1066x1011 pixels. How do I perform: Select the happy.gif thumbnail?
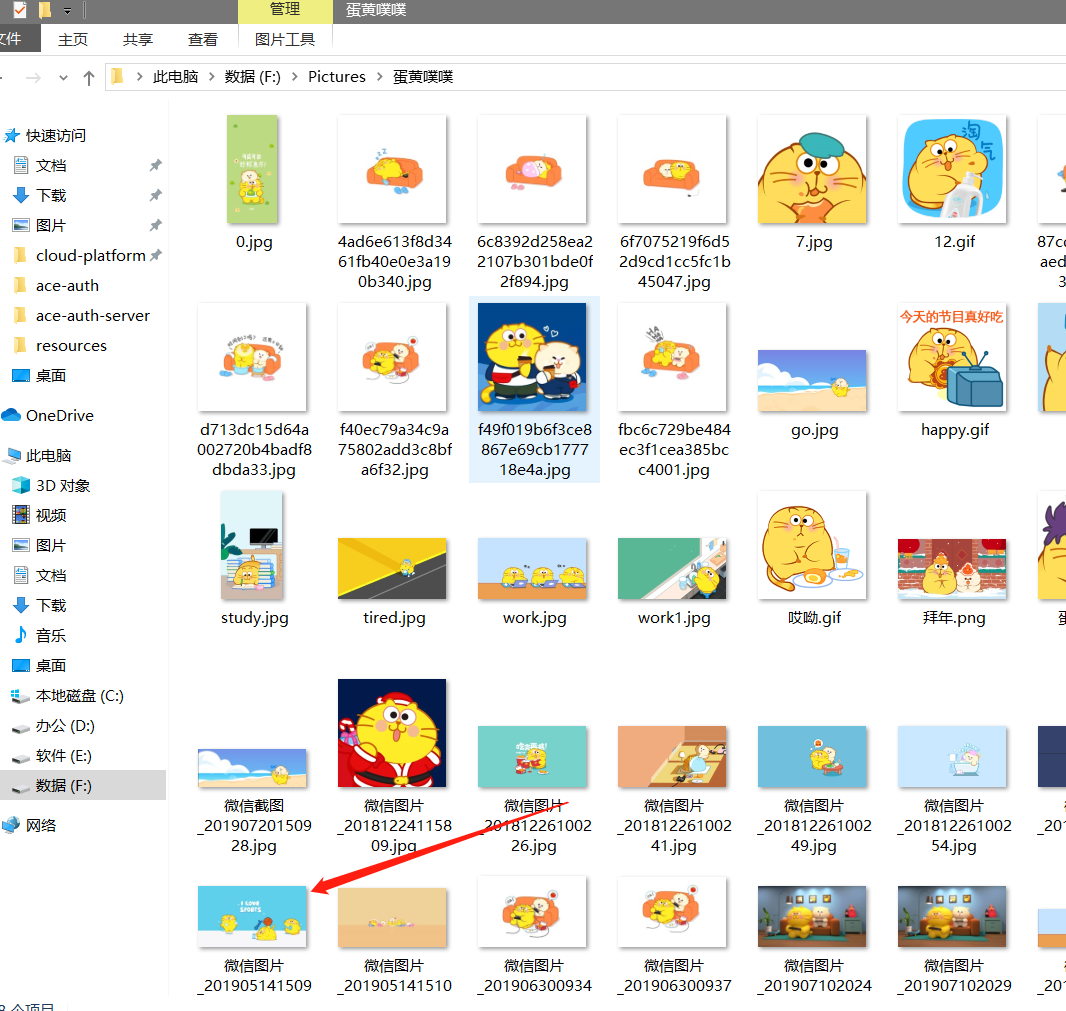[x=952, y=357]
